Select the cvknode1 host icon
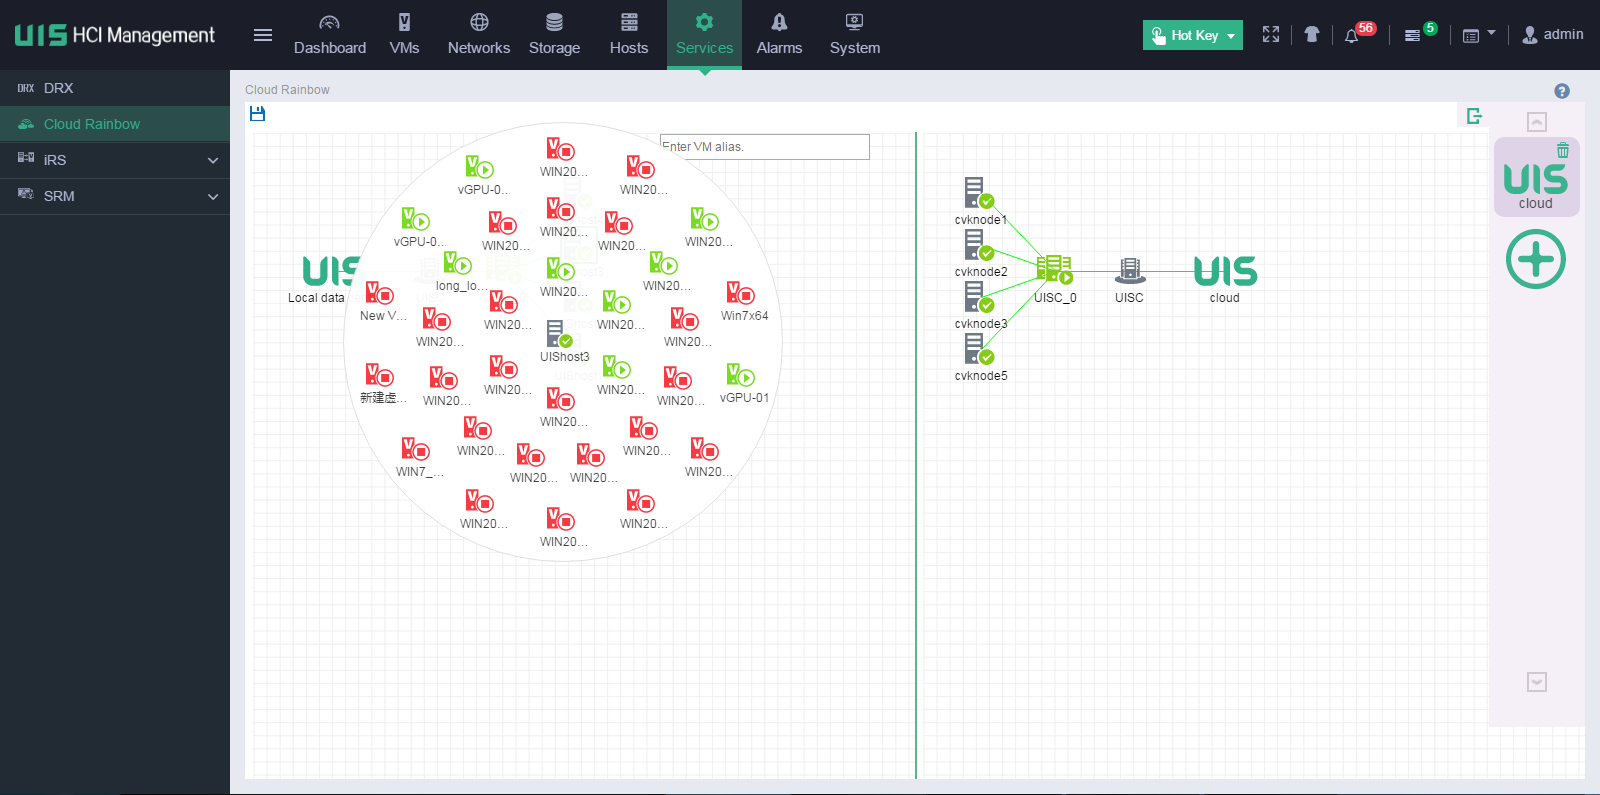Image resolution: width=1600 pixels, height=795 pixels. pos(979,192)
